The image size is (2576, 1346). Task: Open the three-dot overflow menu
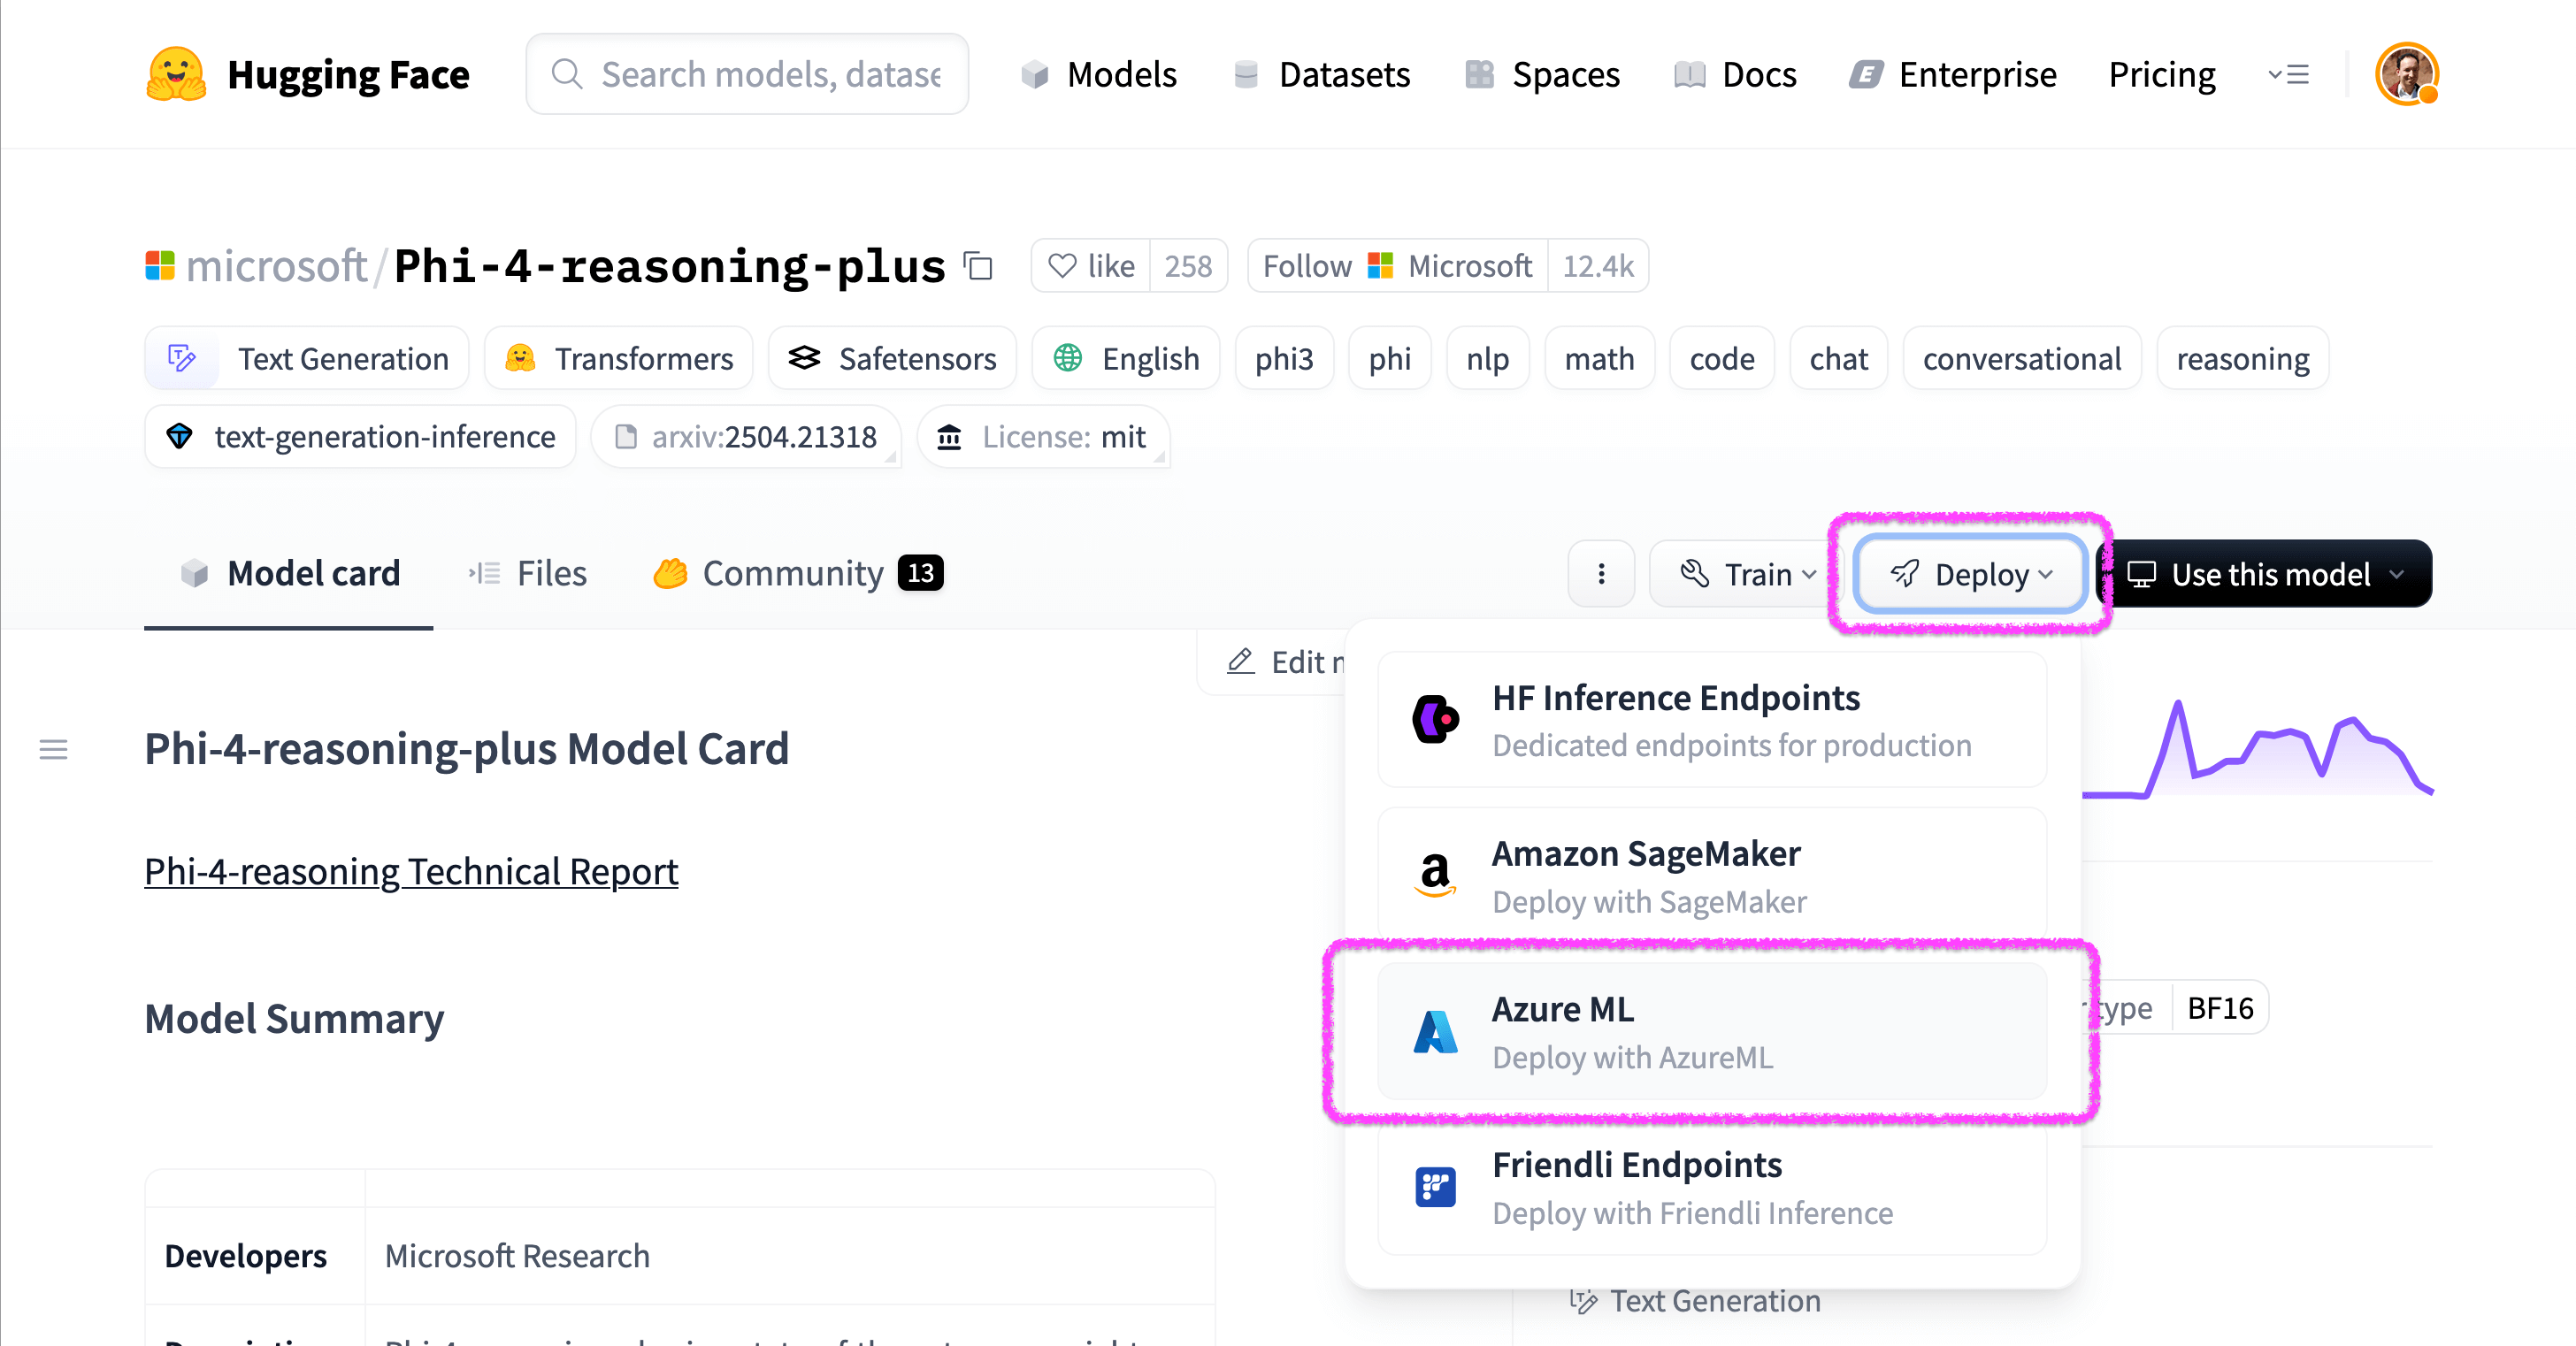[1601, 573]
